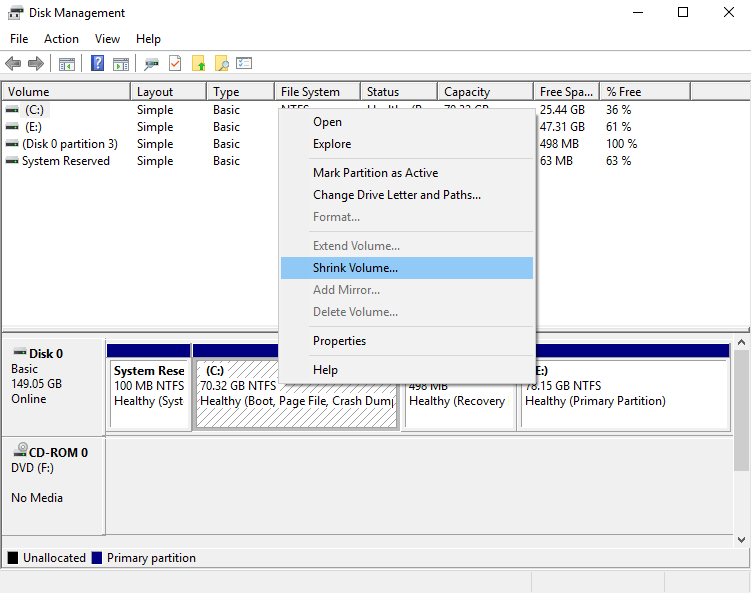Viewport: 751px width, 593px height.
Task: Open Help via the blue question-mark icon
Action: [x=97, y=63]
